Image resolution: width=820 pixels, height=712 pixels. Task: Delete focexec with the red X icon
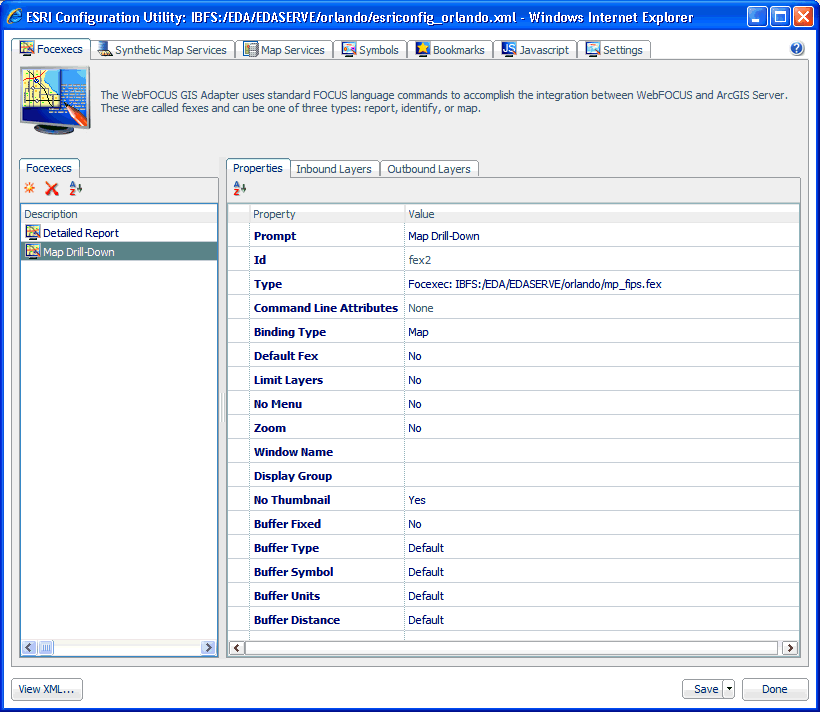pyautogui.click(x=52, y=188)
